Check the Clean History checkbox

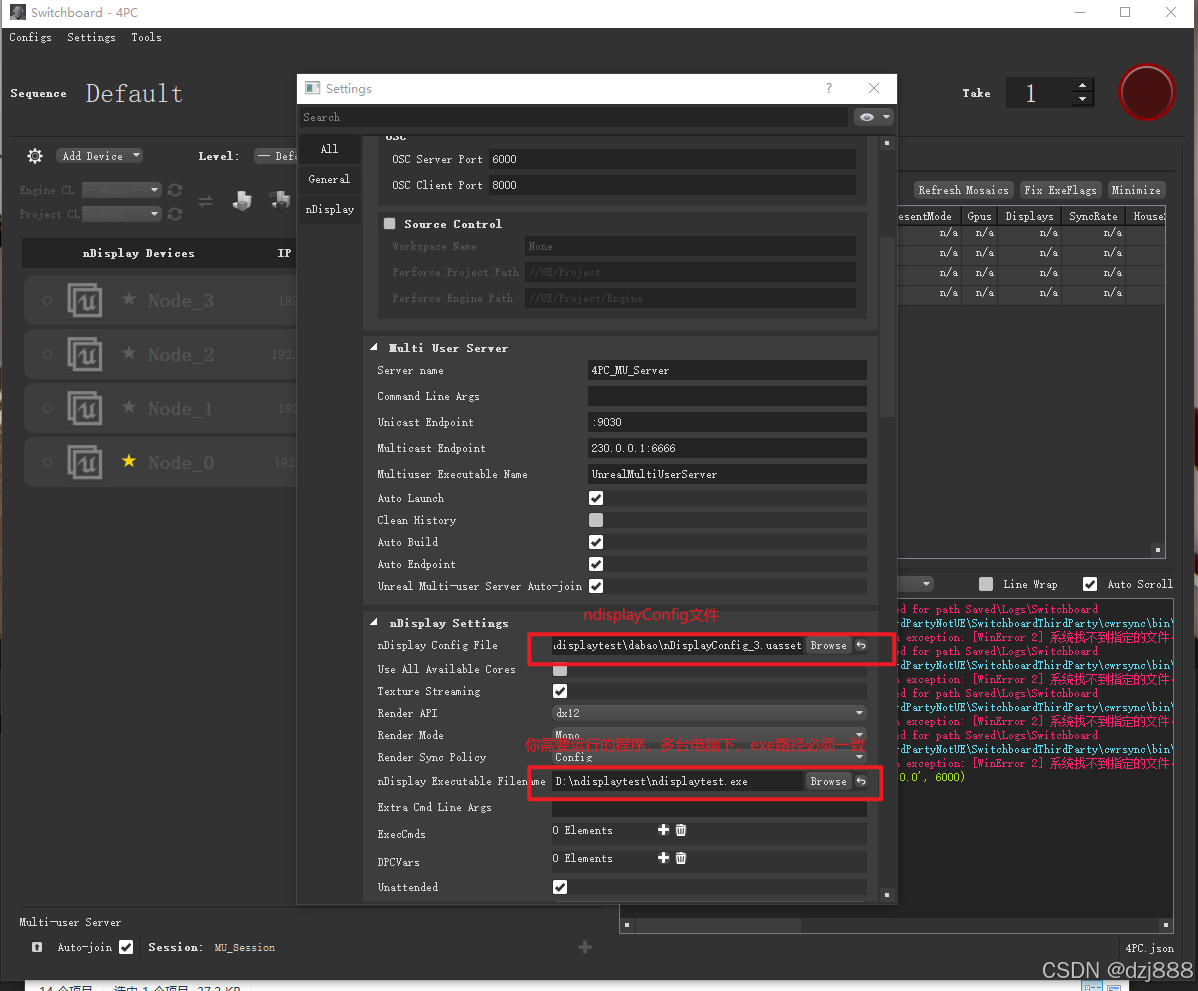click(596, 520)
